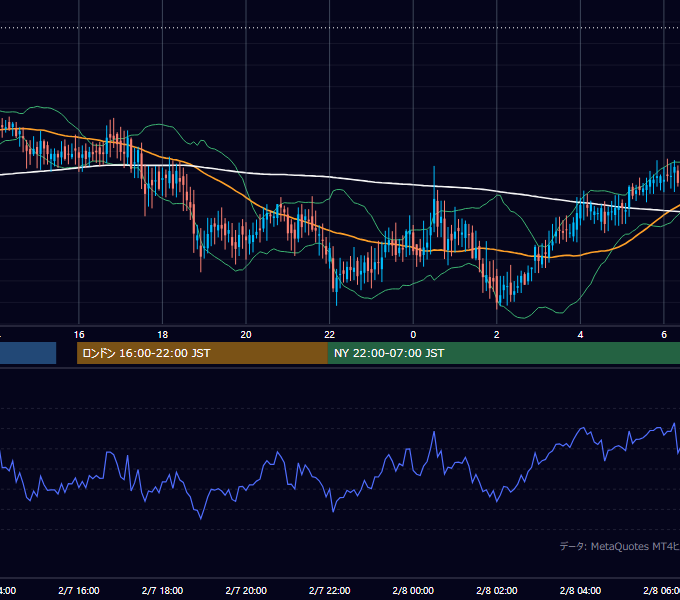Click the "20" hour axis label
The image size is (680, 600).
click(x=246, y=335)
